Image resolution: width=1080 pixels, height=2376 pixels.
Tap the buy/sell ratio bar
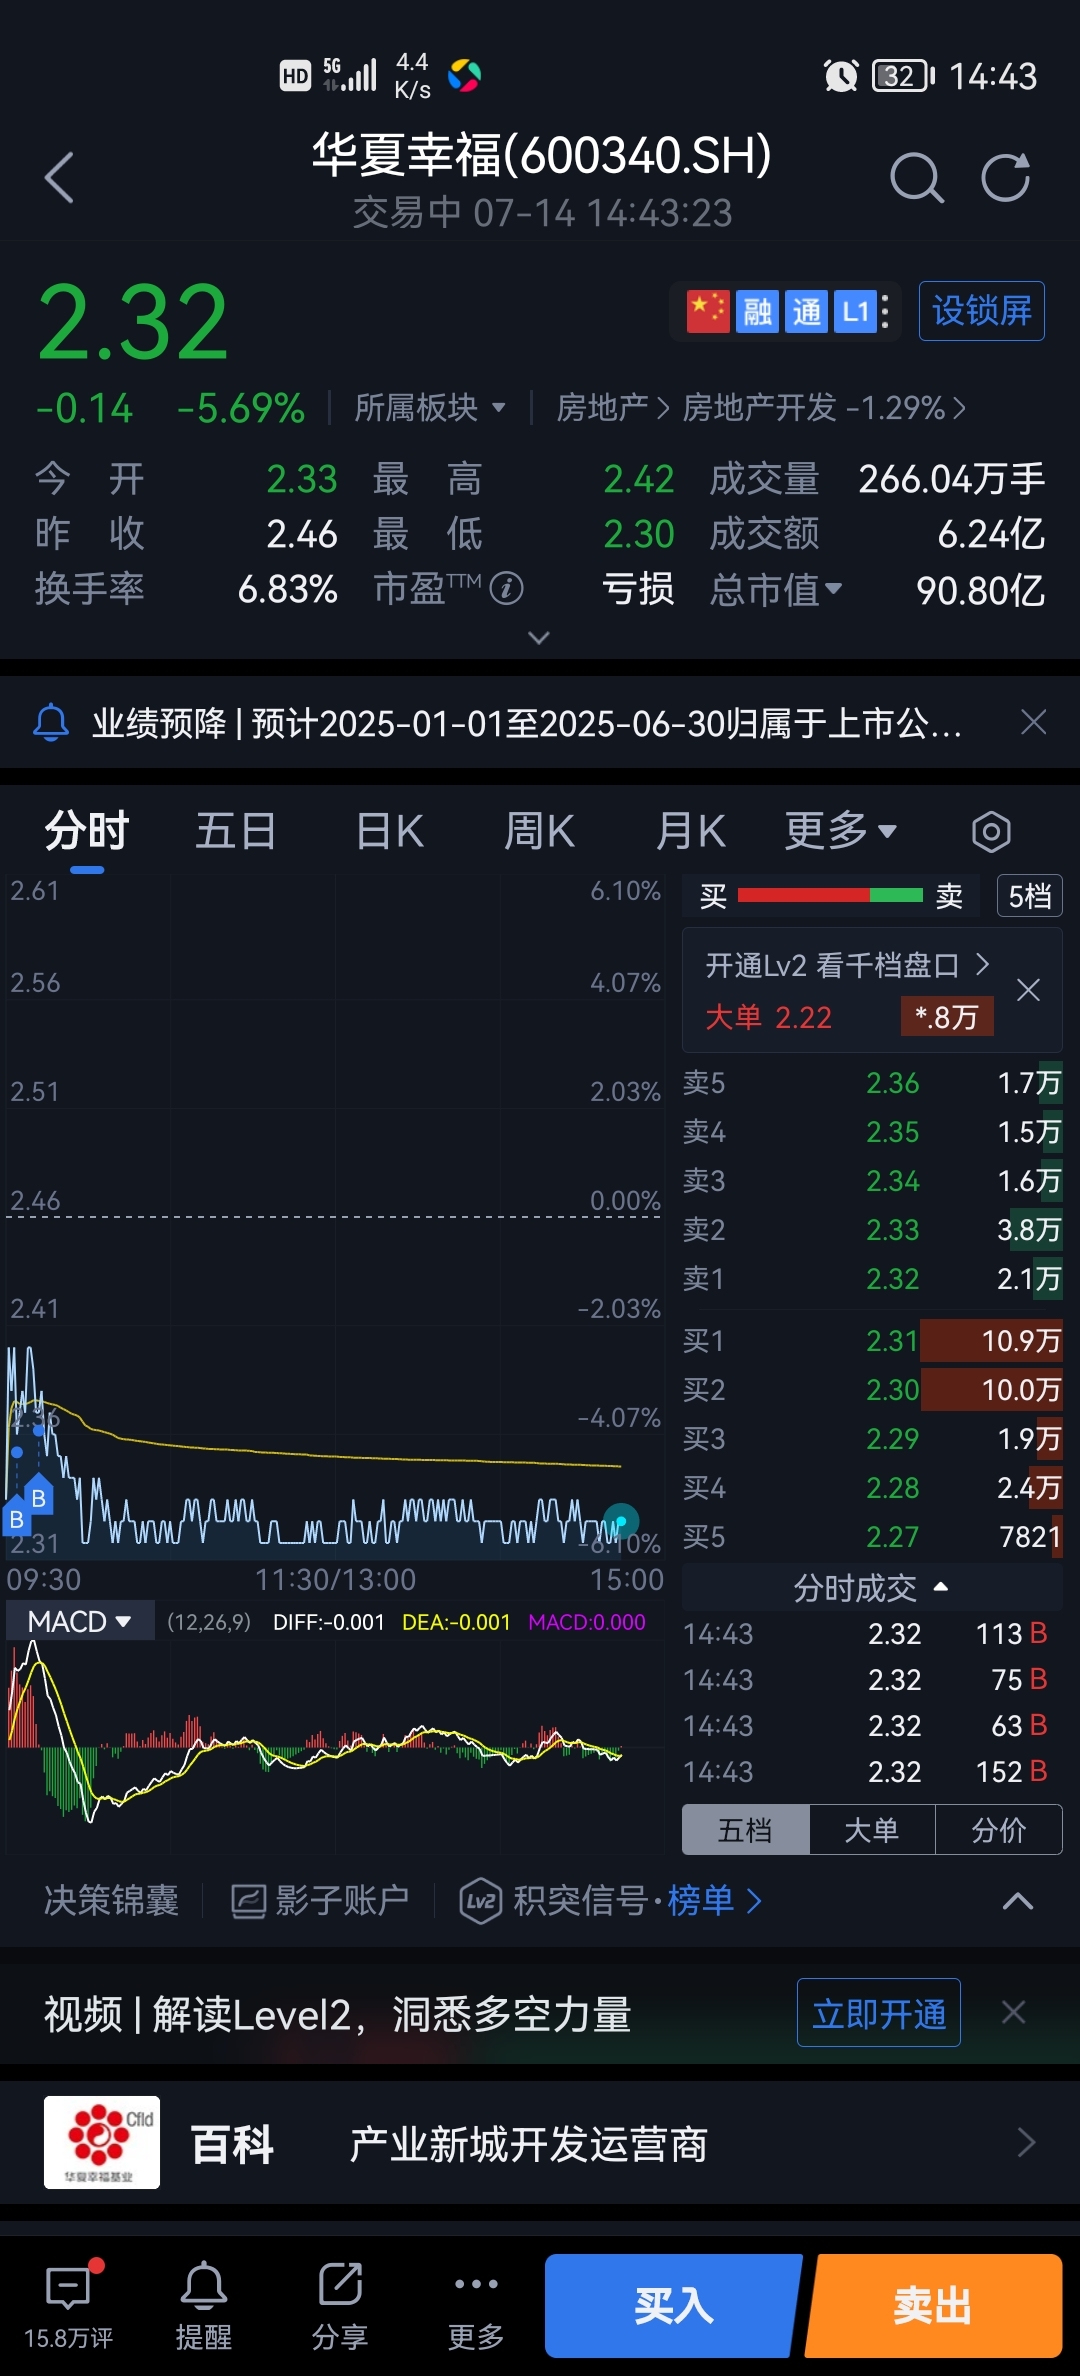click(x=830, y=895)
